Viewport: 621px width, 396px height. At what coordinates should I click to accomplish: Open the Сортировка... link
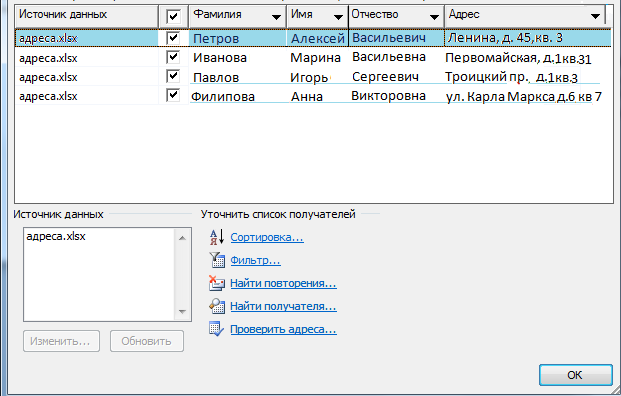coord(267,237)
